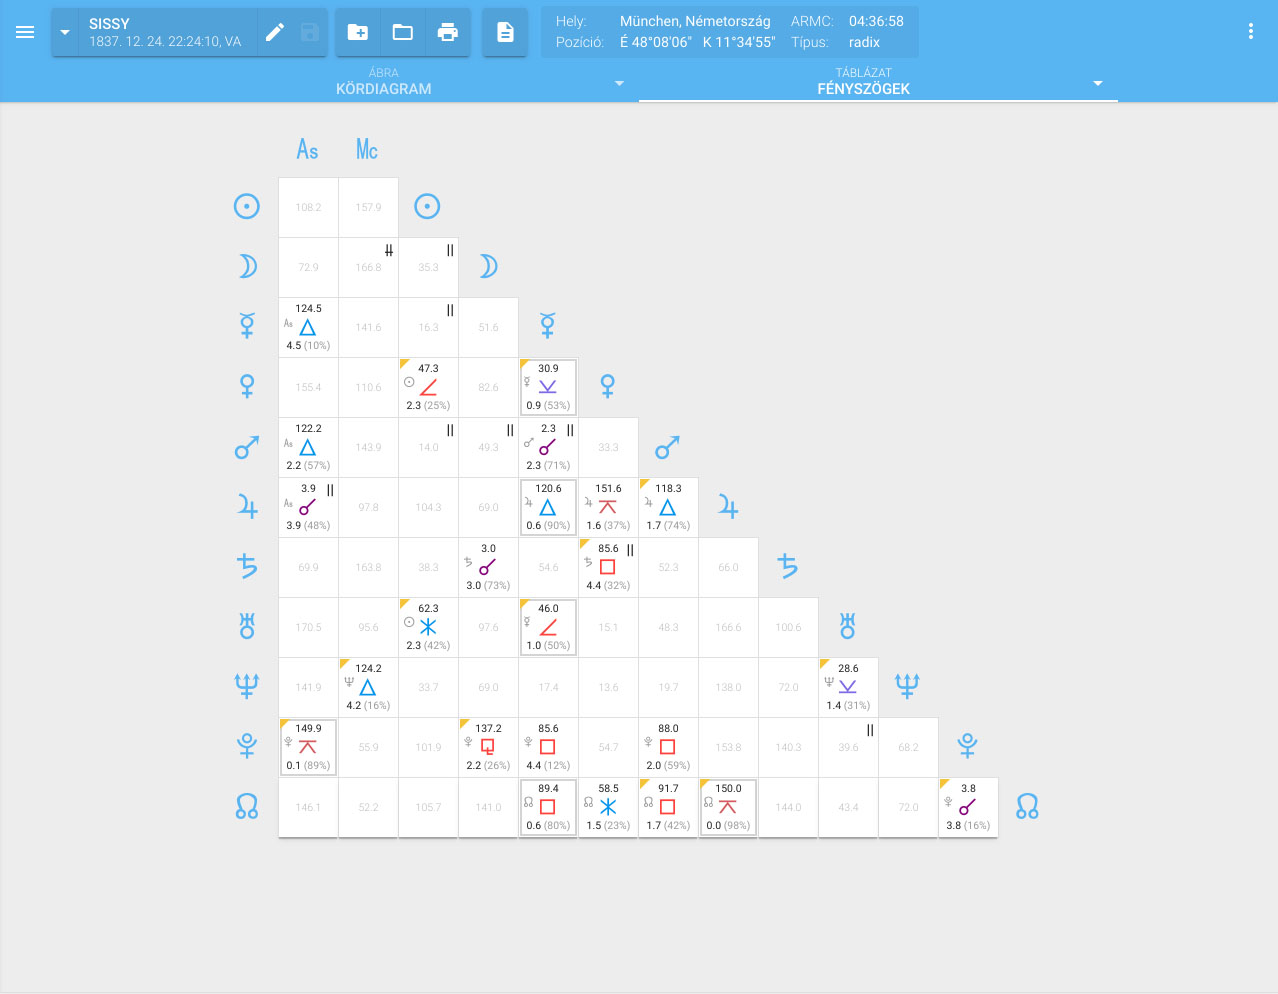
Task: Click the As column header
Action: 307,150
